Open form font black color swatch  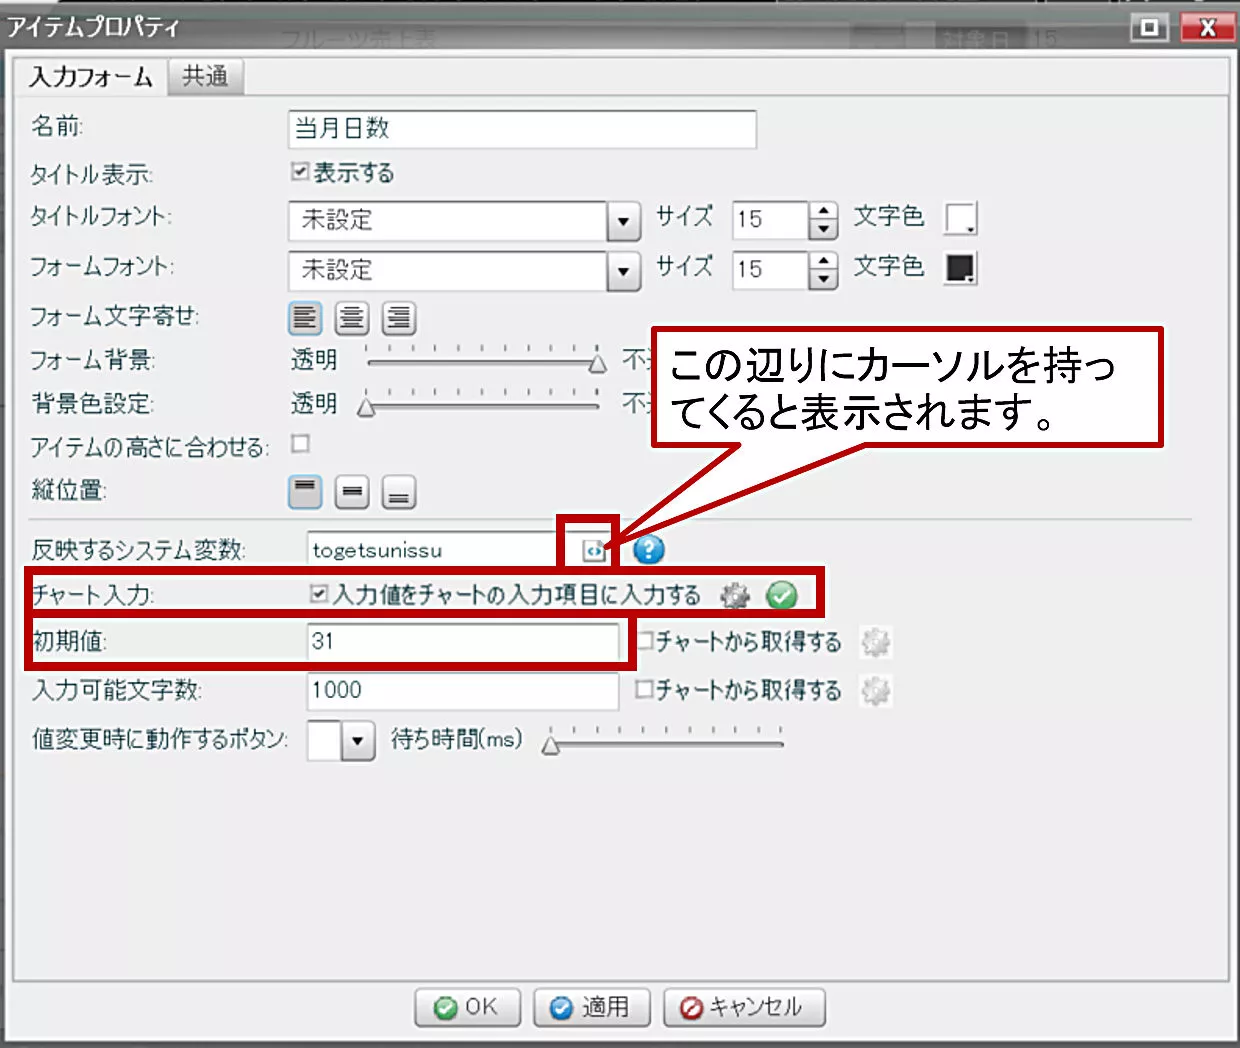point(960,268)
